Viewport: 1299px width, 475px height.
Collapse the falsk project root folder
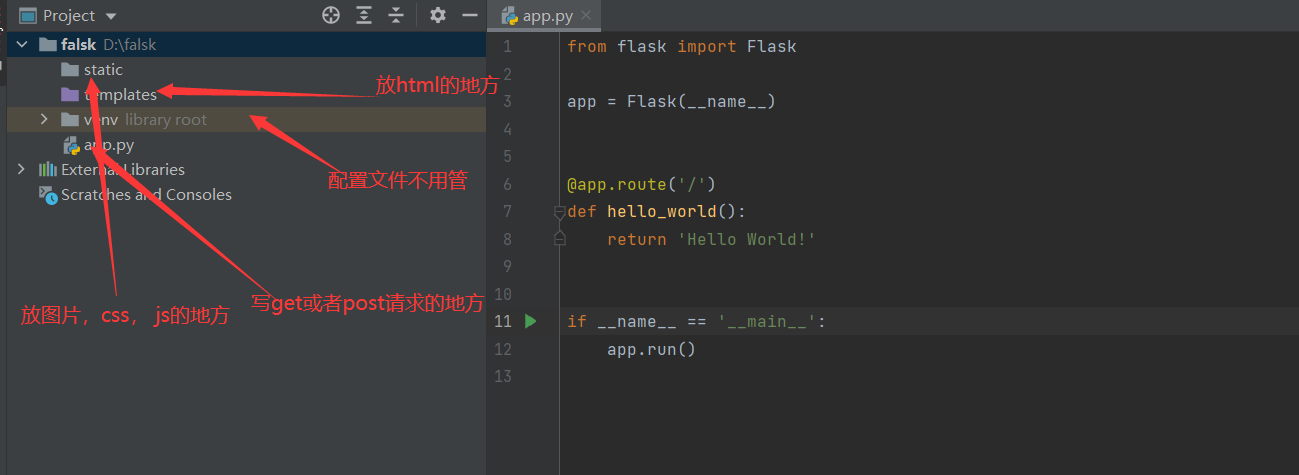pos(22,44)
